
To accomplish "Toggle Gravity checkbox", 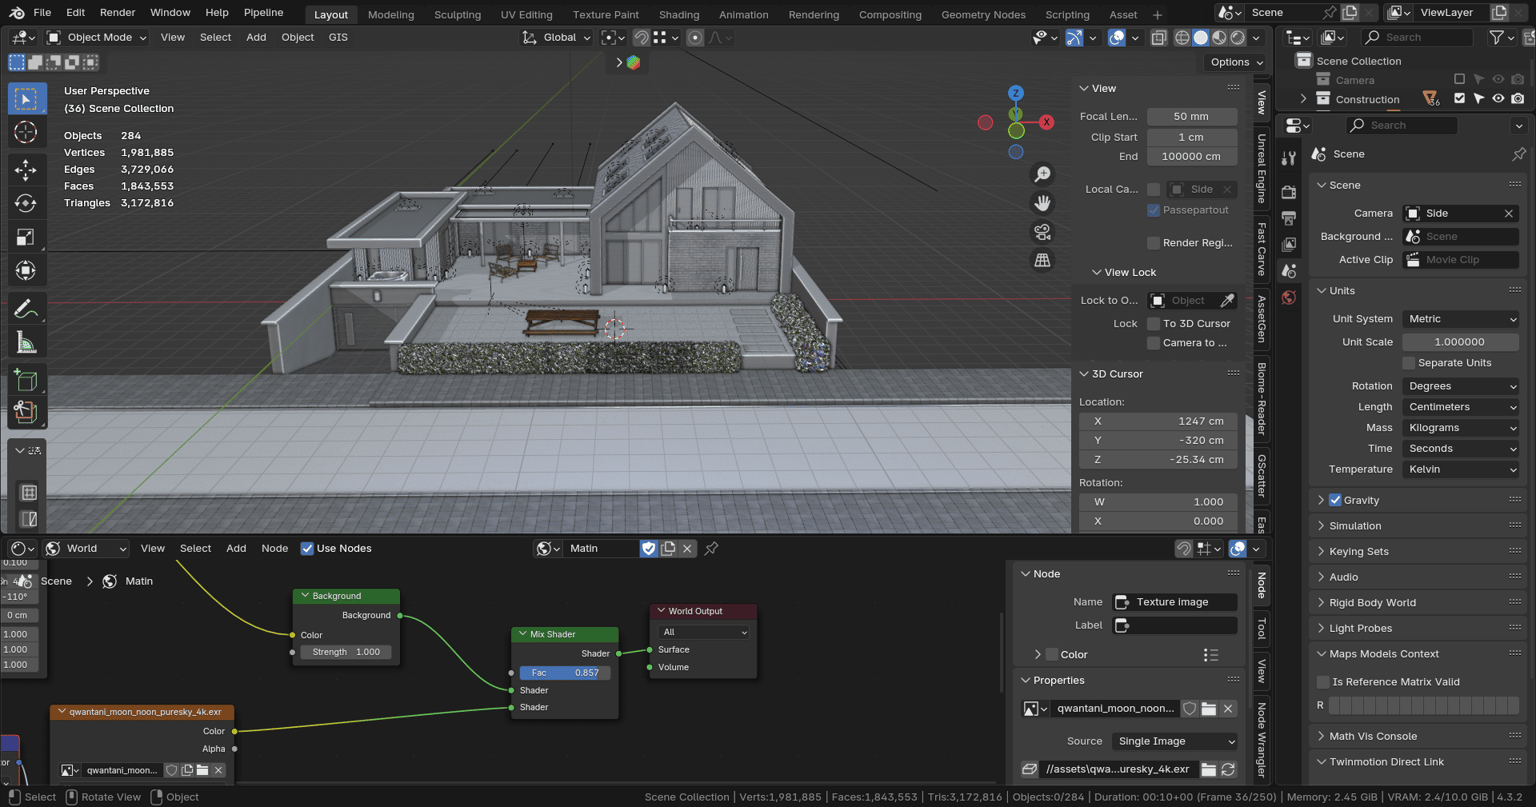I will coord(1335,500).
